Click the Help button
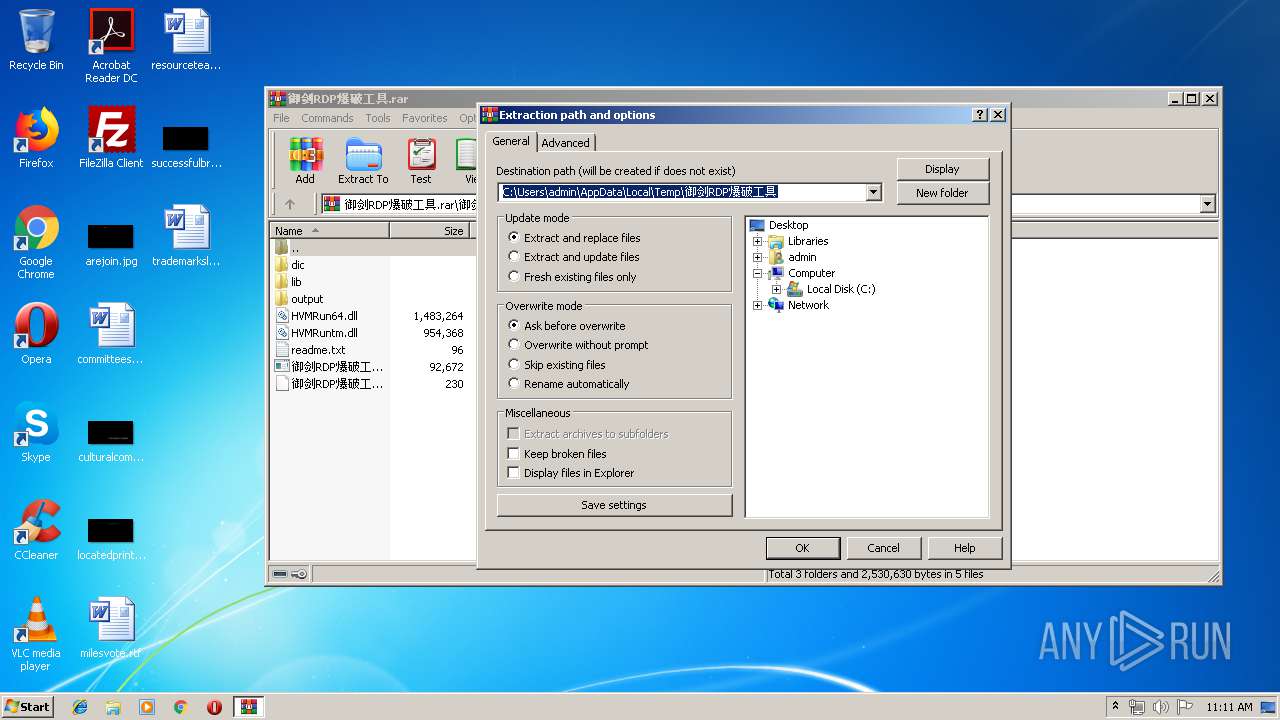 (x=964, y=548)
